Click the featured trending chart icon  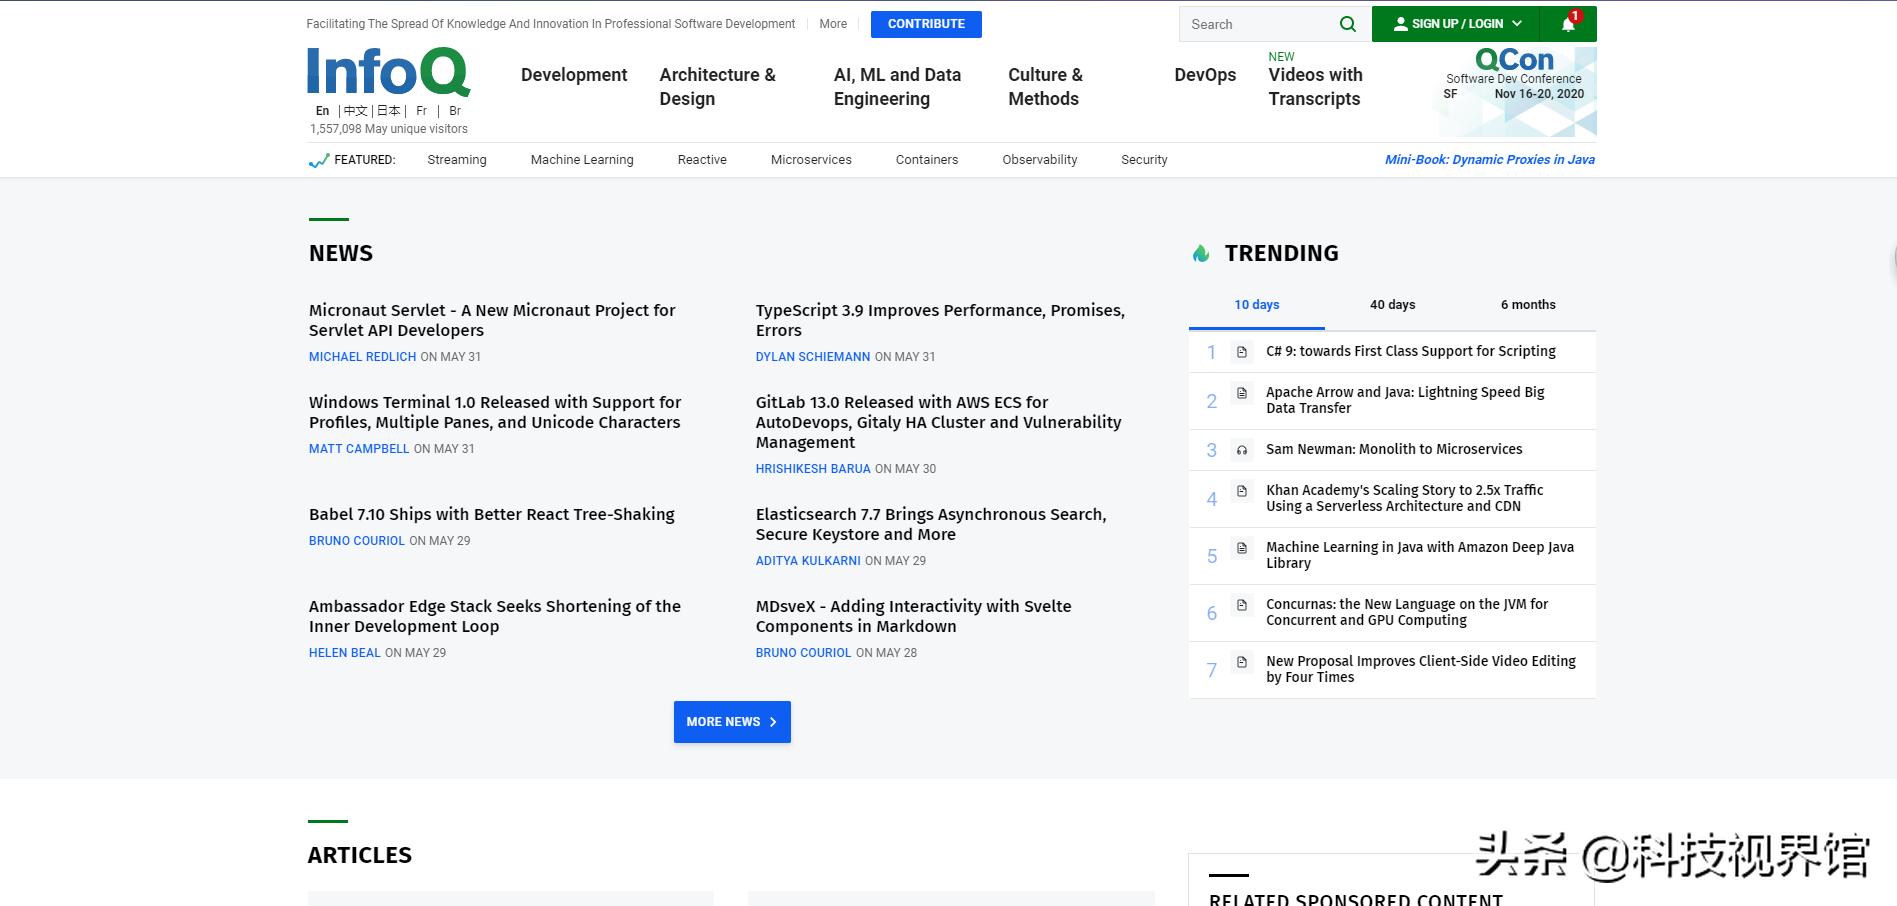coord(319,160)
